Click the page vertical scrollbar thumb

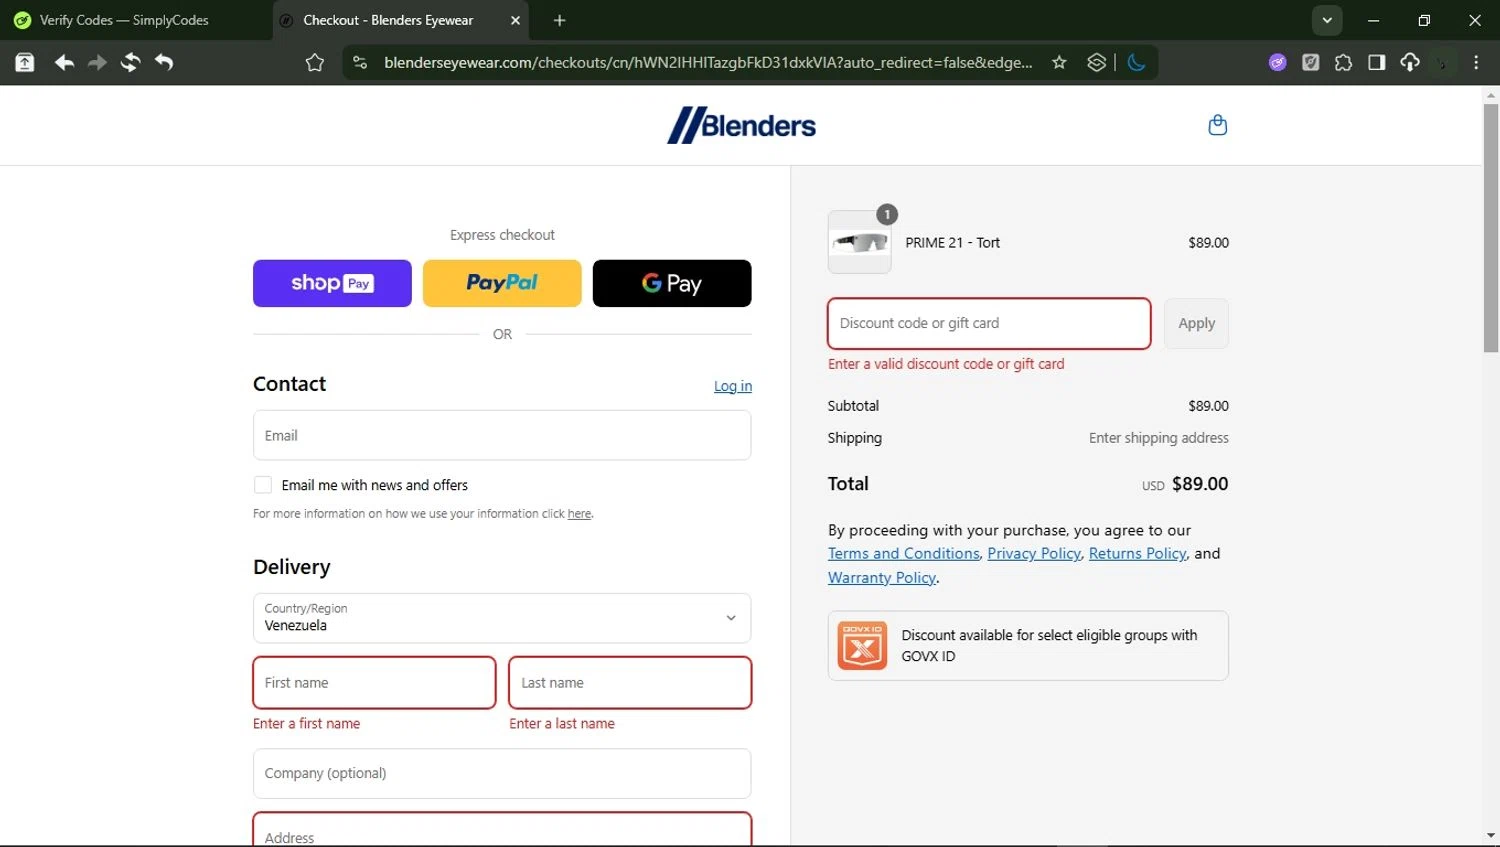point(1491,228)
